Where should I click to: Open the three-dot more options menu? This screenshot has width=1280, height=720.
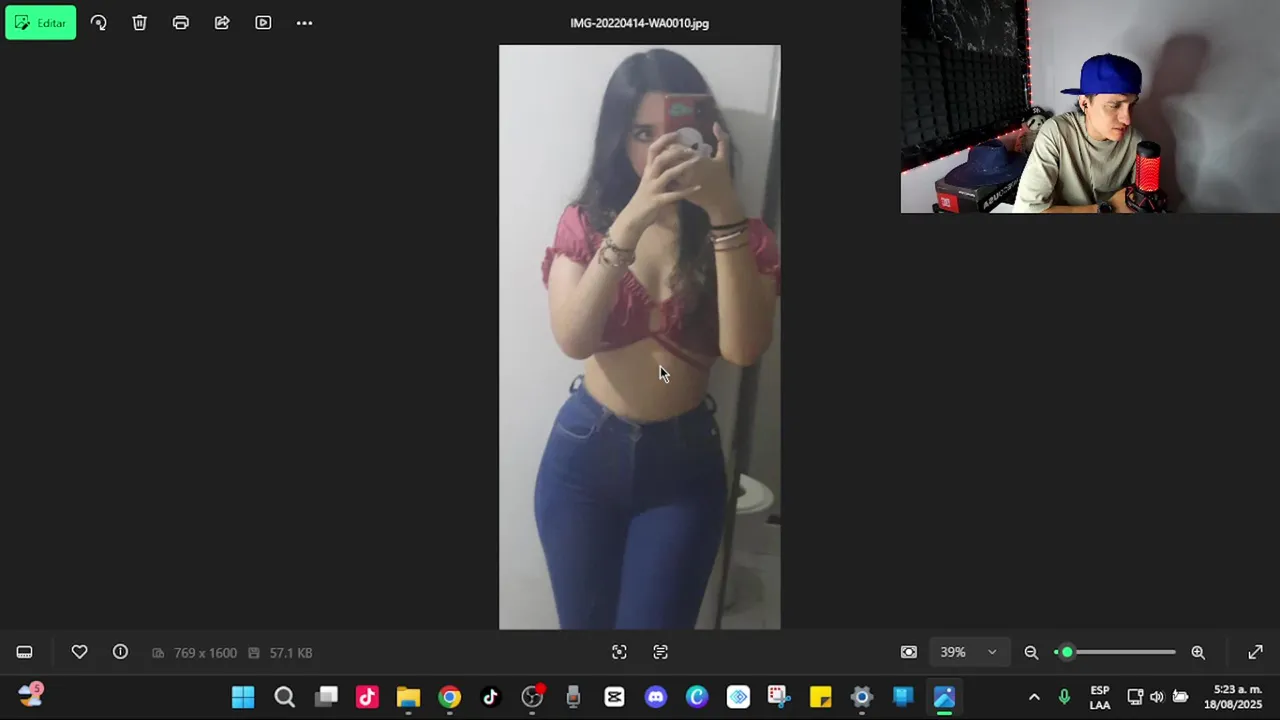304,23
